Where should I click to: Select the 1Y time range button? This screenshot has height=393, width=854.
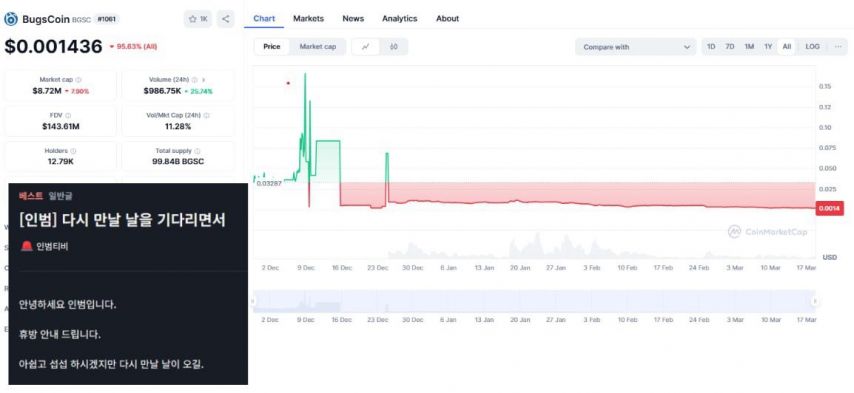coord(768,47)
